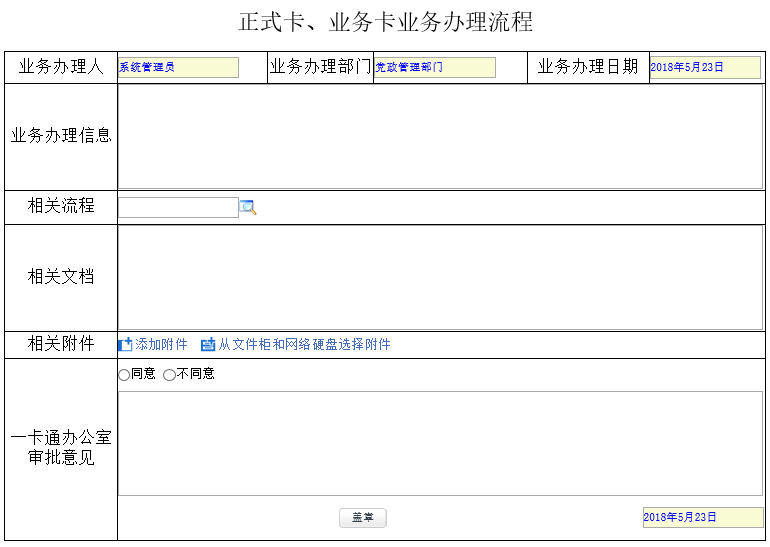Click the icon left of 添加附件

(x=125, y=345)
